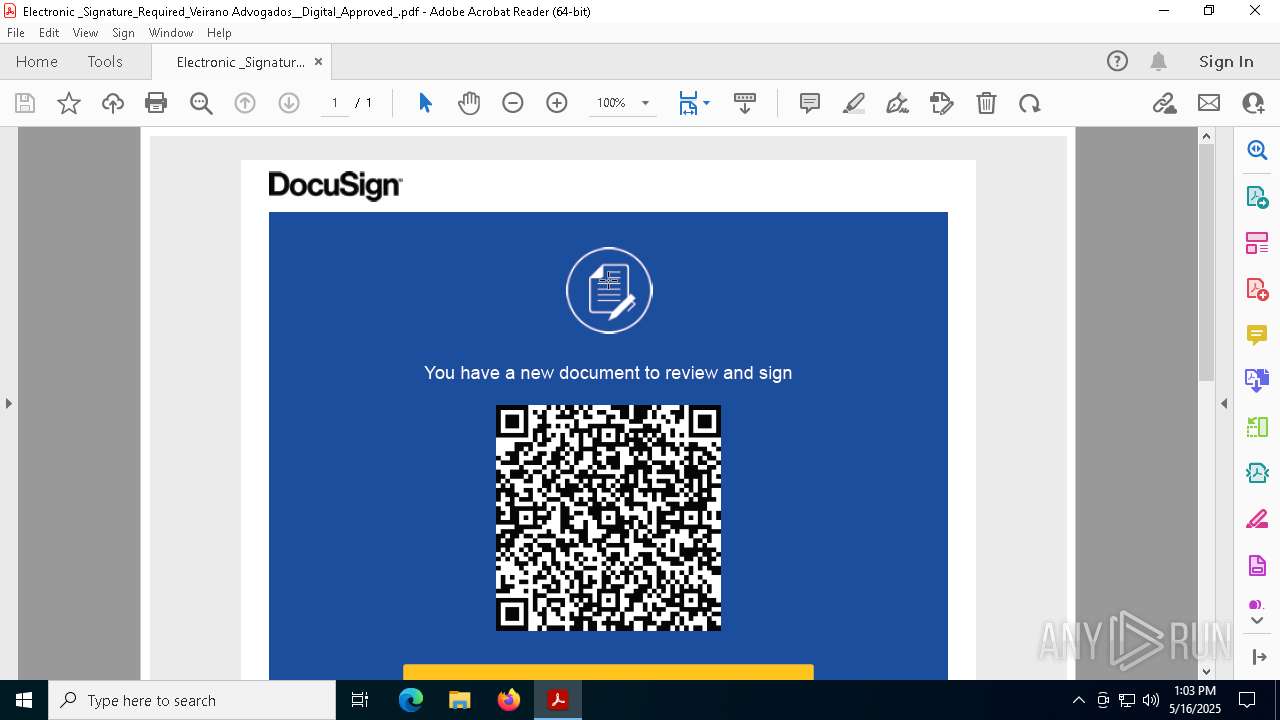Select the Highlight text tool
Image resolution: width=1280 pixels, height=720 pixels.
pos(854,103)
